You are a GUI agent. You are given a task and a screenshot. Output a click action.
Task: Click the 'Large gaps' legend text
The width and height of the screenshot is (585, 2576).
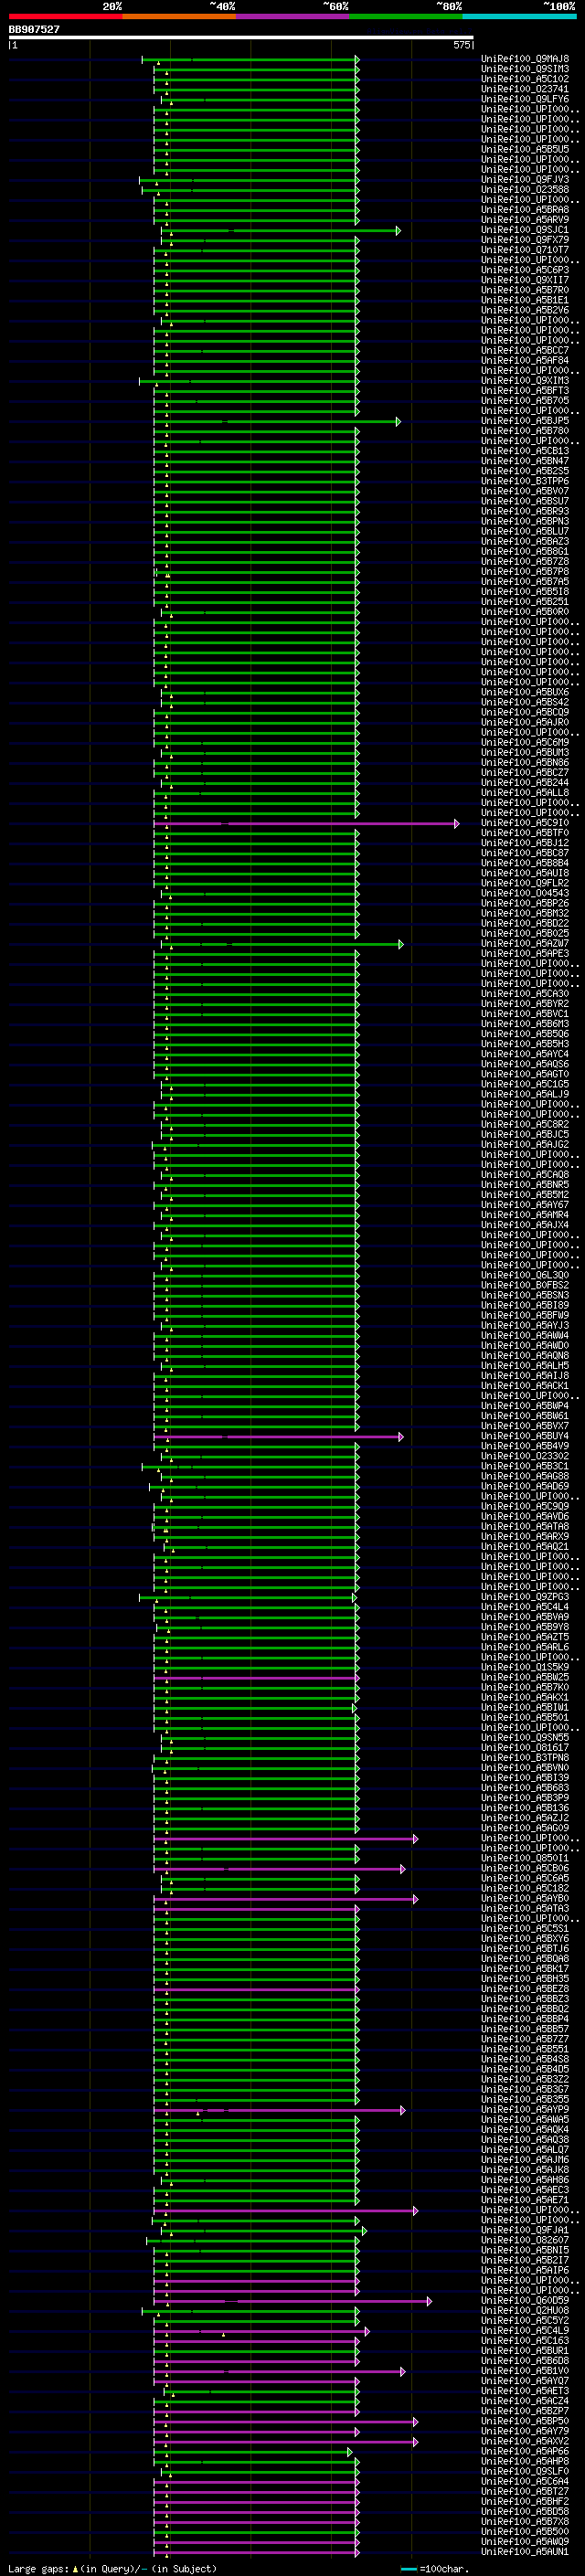click(x=38, y=2568)
